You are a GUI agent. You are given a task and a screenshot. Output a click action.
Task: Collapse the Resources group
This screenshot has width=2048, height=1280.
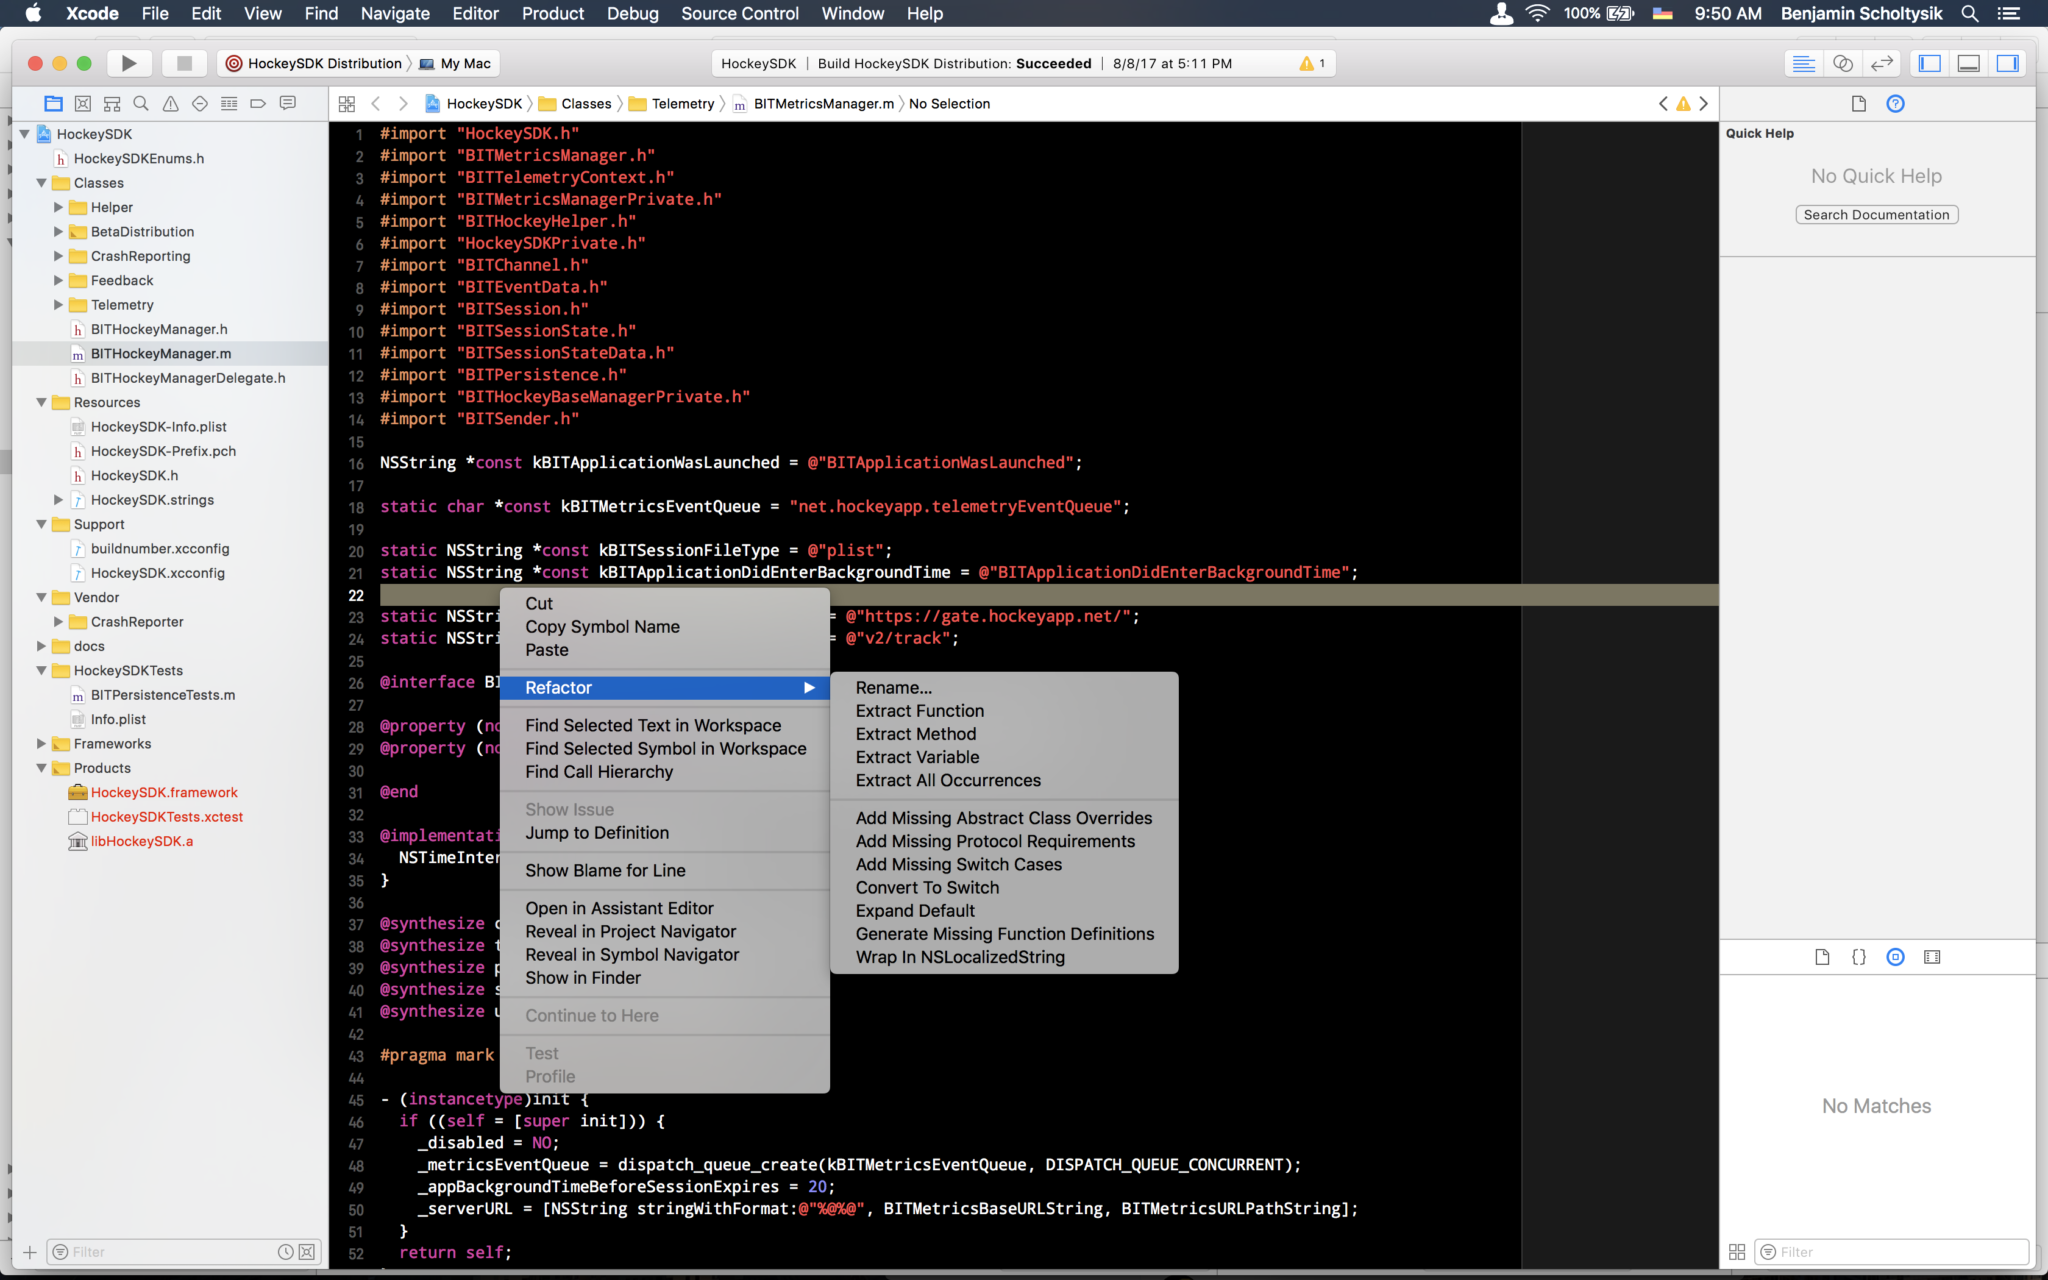pyautogui.click(x=41, y=402)
